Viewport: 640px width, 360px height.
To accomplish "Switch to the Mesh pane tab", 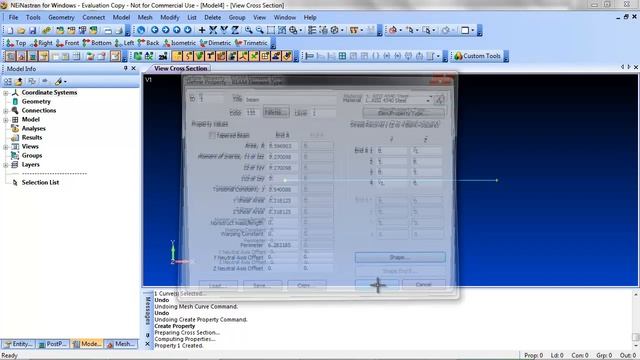I will pyautogui.click(x=121, y=344).
